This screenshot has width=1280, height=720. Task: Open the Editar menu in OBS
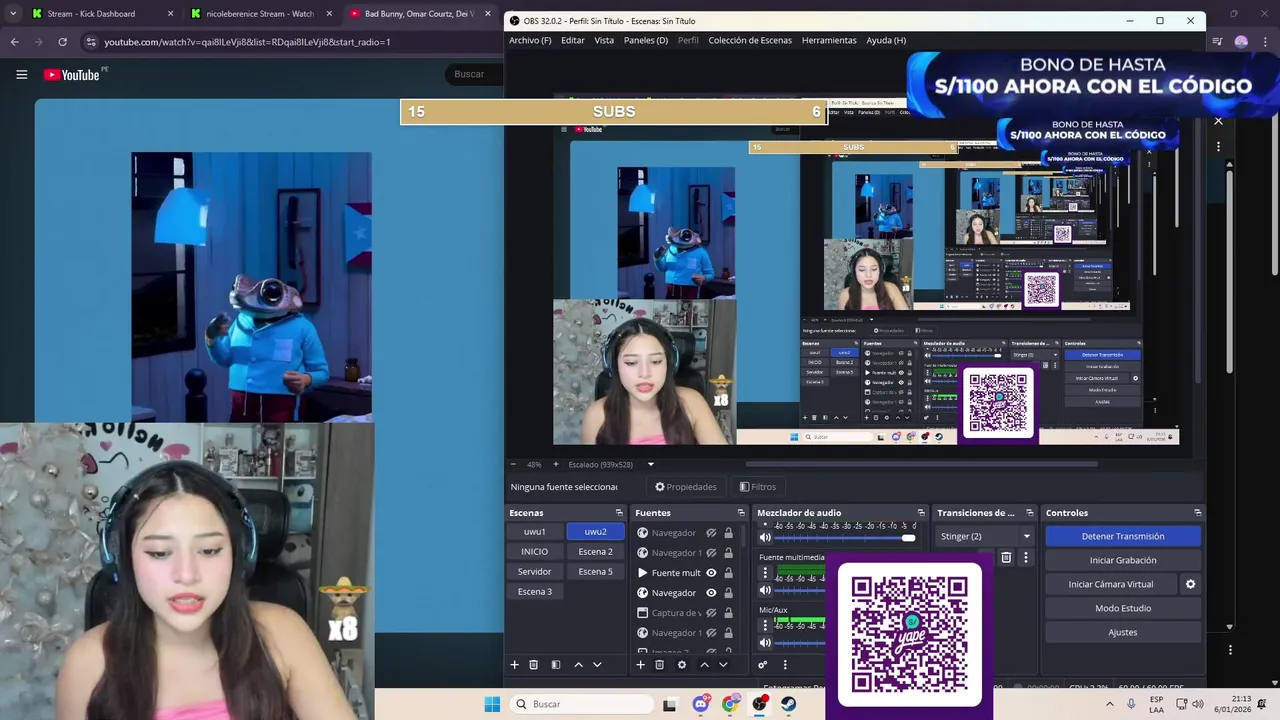[573, 40]
